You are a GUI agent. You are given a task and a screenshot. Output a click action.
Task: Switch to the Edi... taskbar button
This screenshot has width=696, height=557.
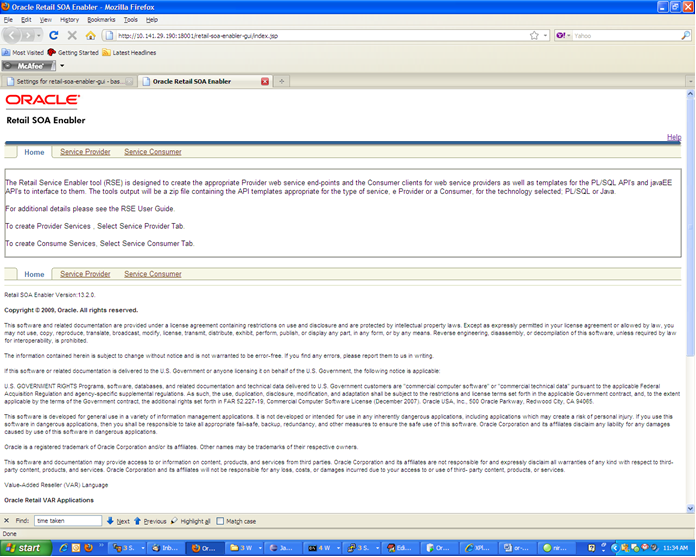[399, 548]
